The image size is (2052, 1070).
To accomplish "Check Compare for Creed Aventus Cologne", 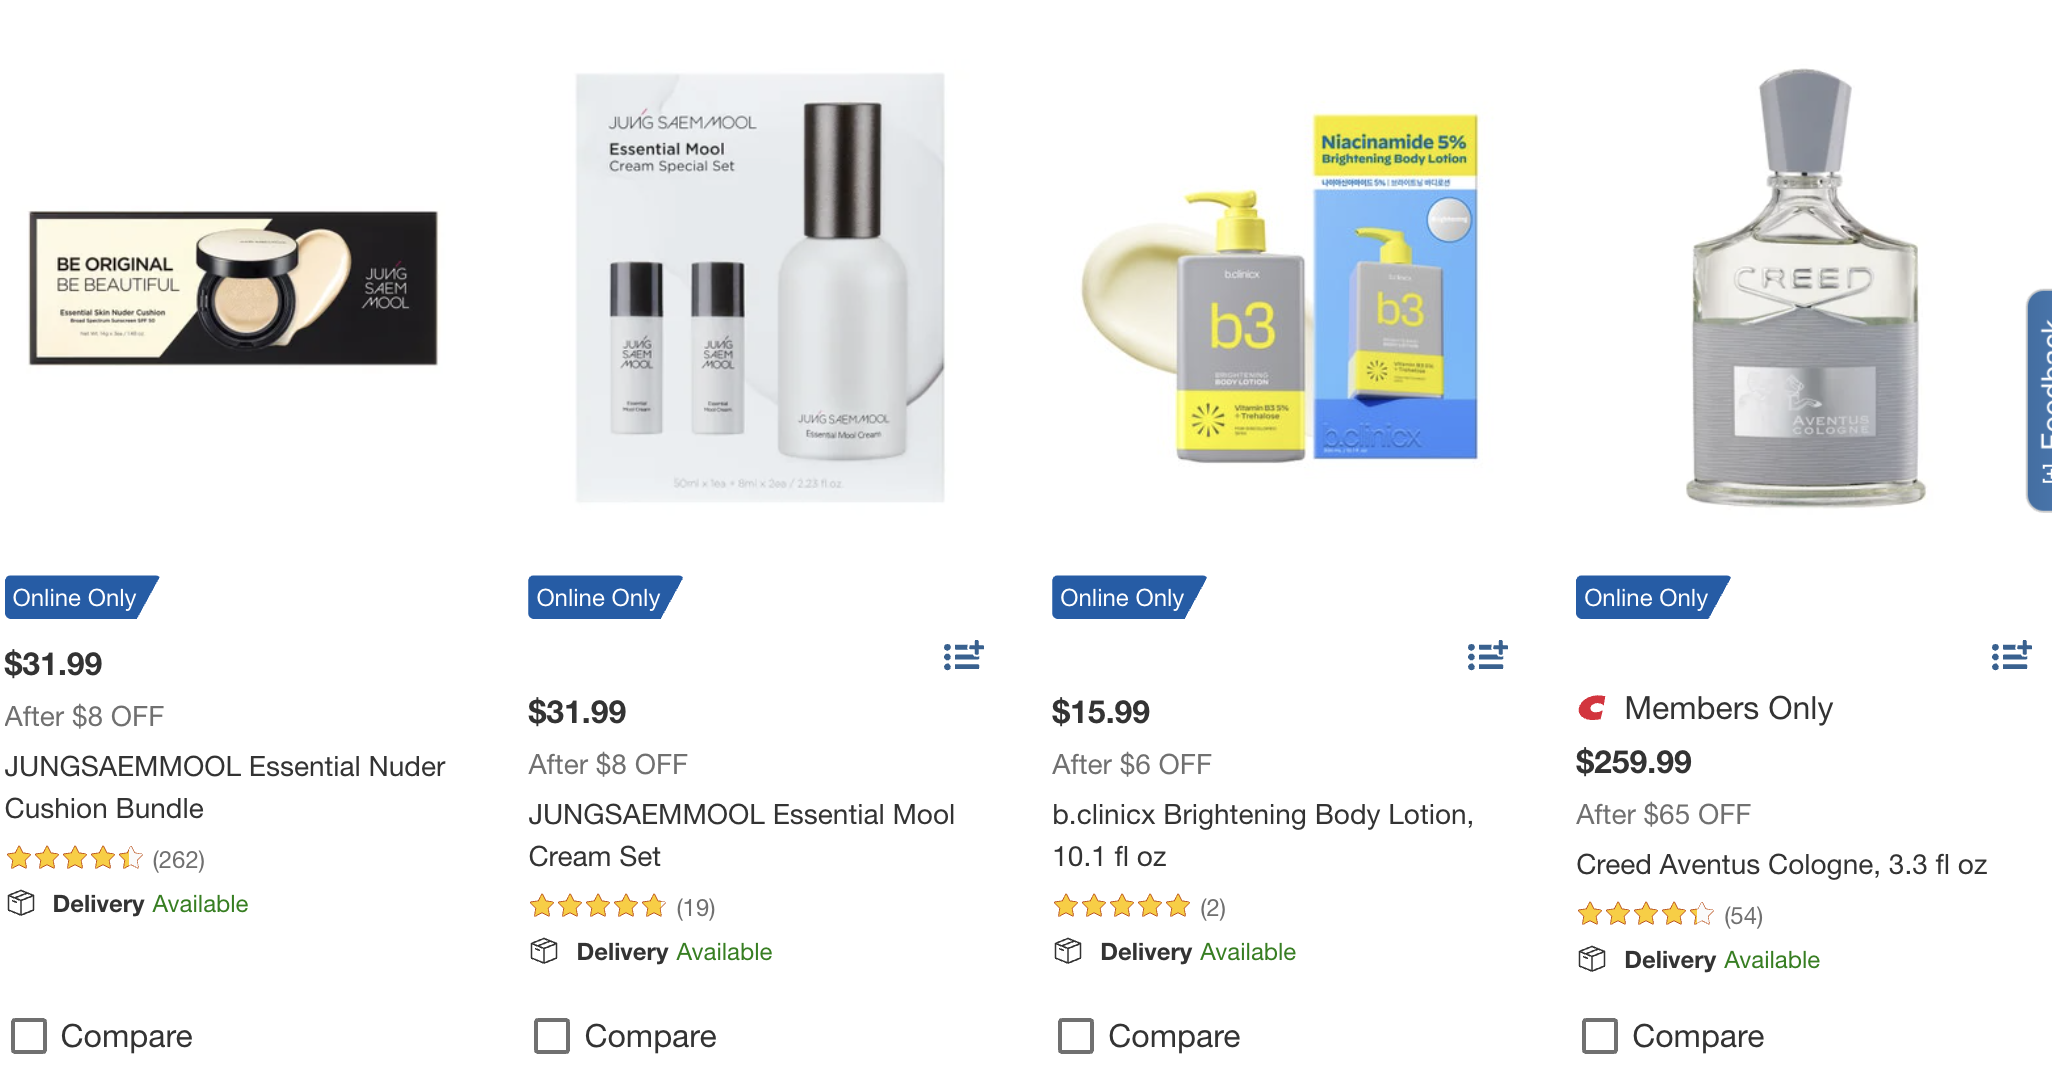I will (1600, 1036).
